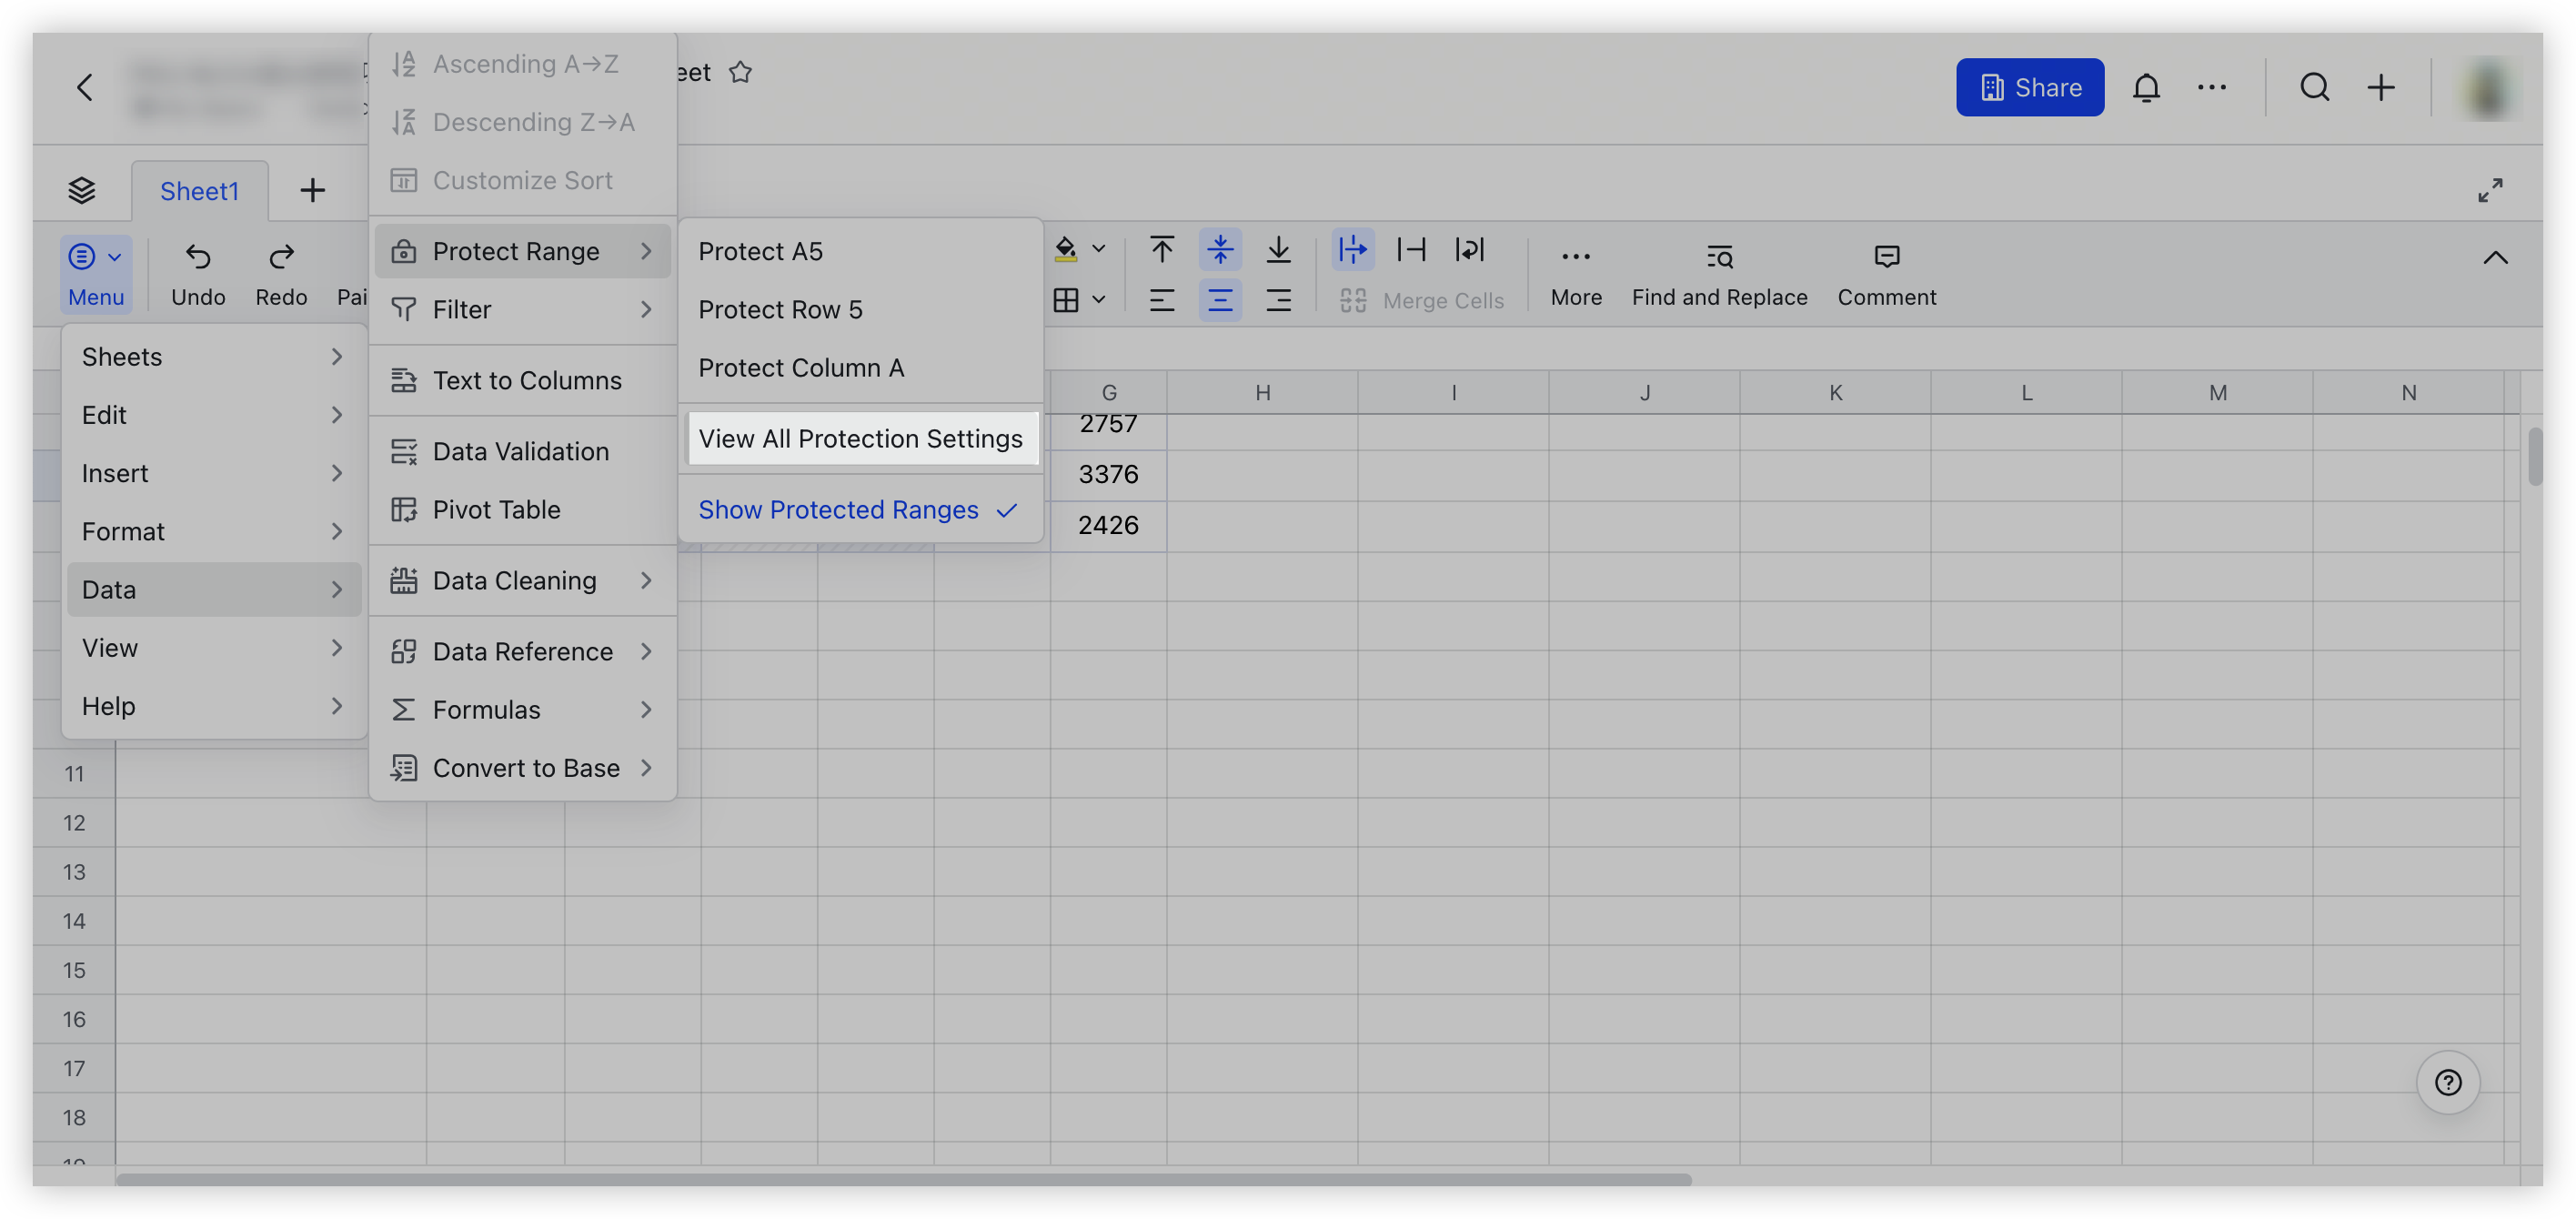Insert a comment with the Comment icon

pos(1886,273)
